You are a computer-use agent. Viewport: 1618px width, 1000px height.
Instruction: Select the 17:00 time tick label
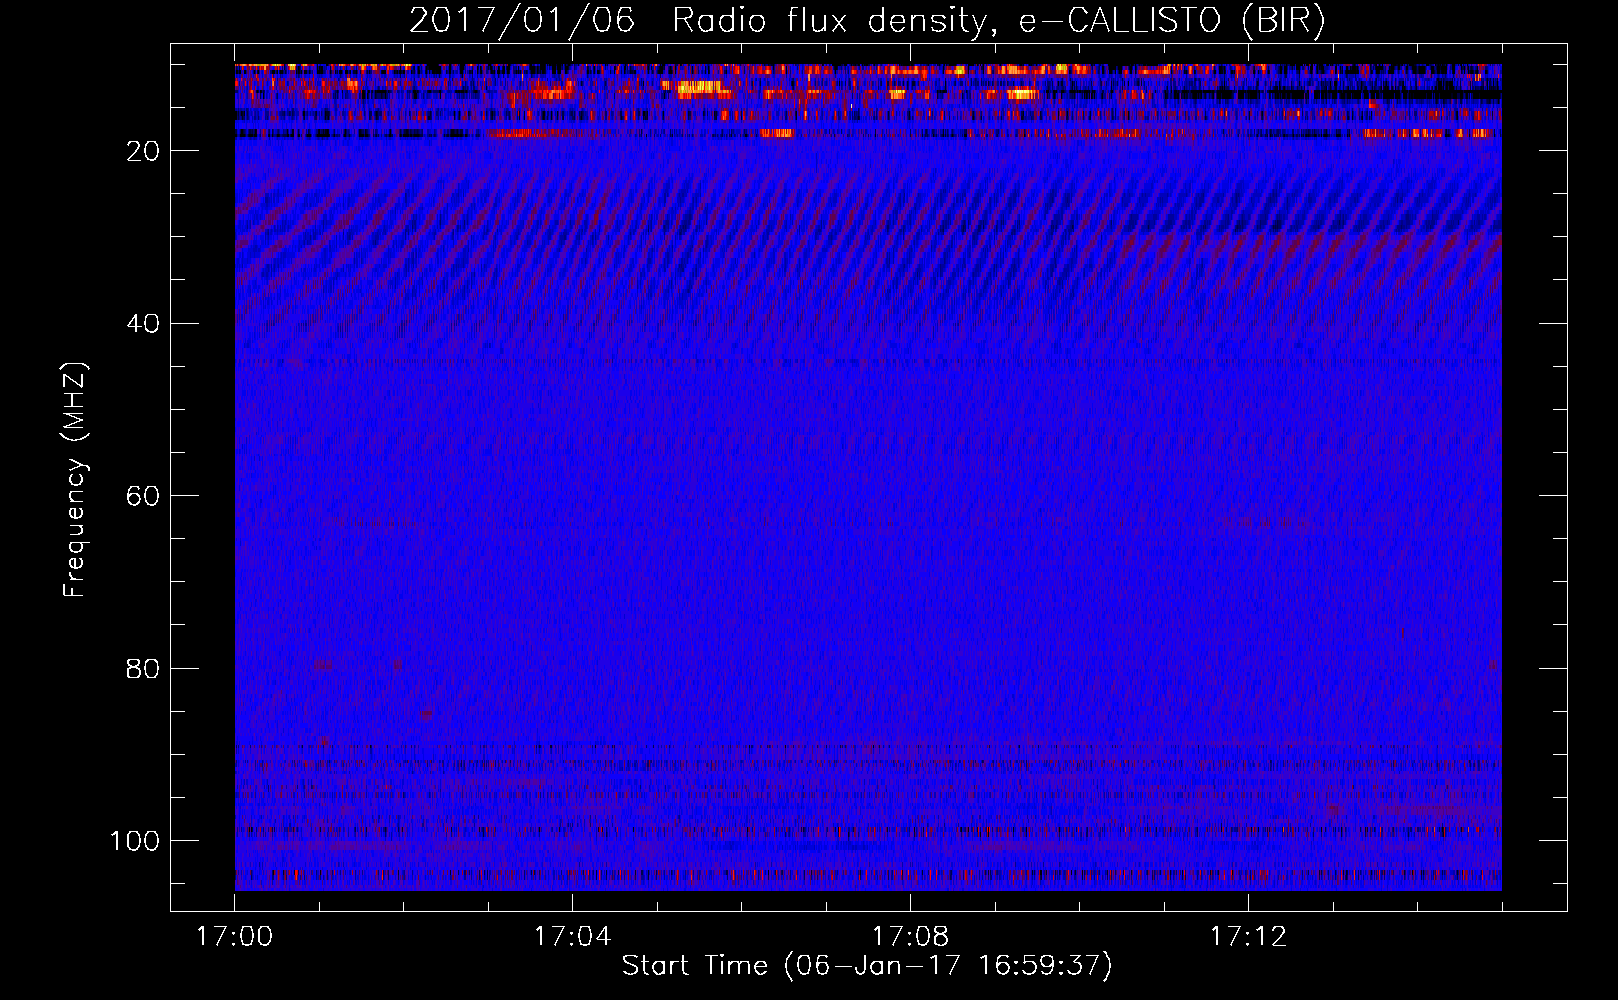(x=234, y=937)
